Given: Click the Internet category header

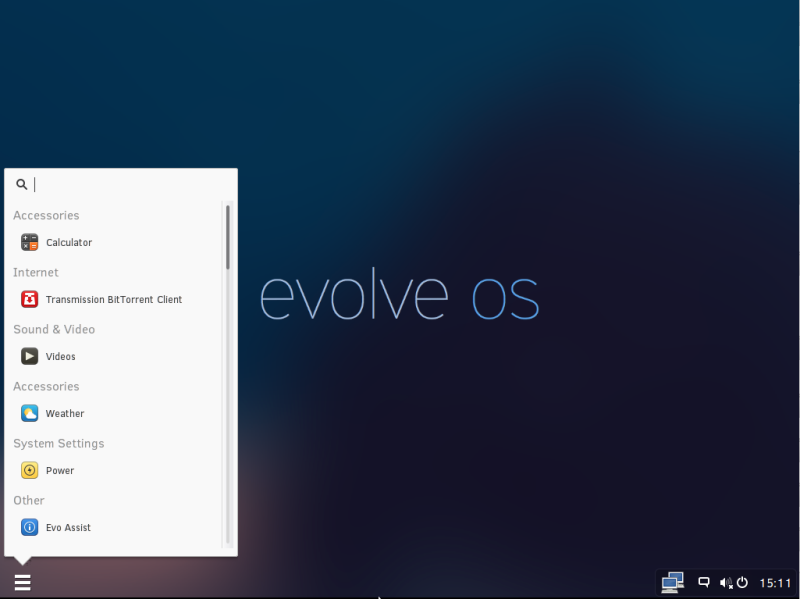Looking at the screenshot, I should click(x=36, y=272).
